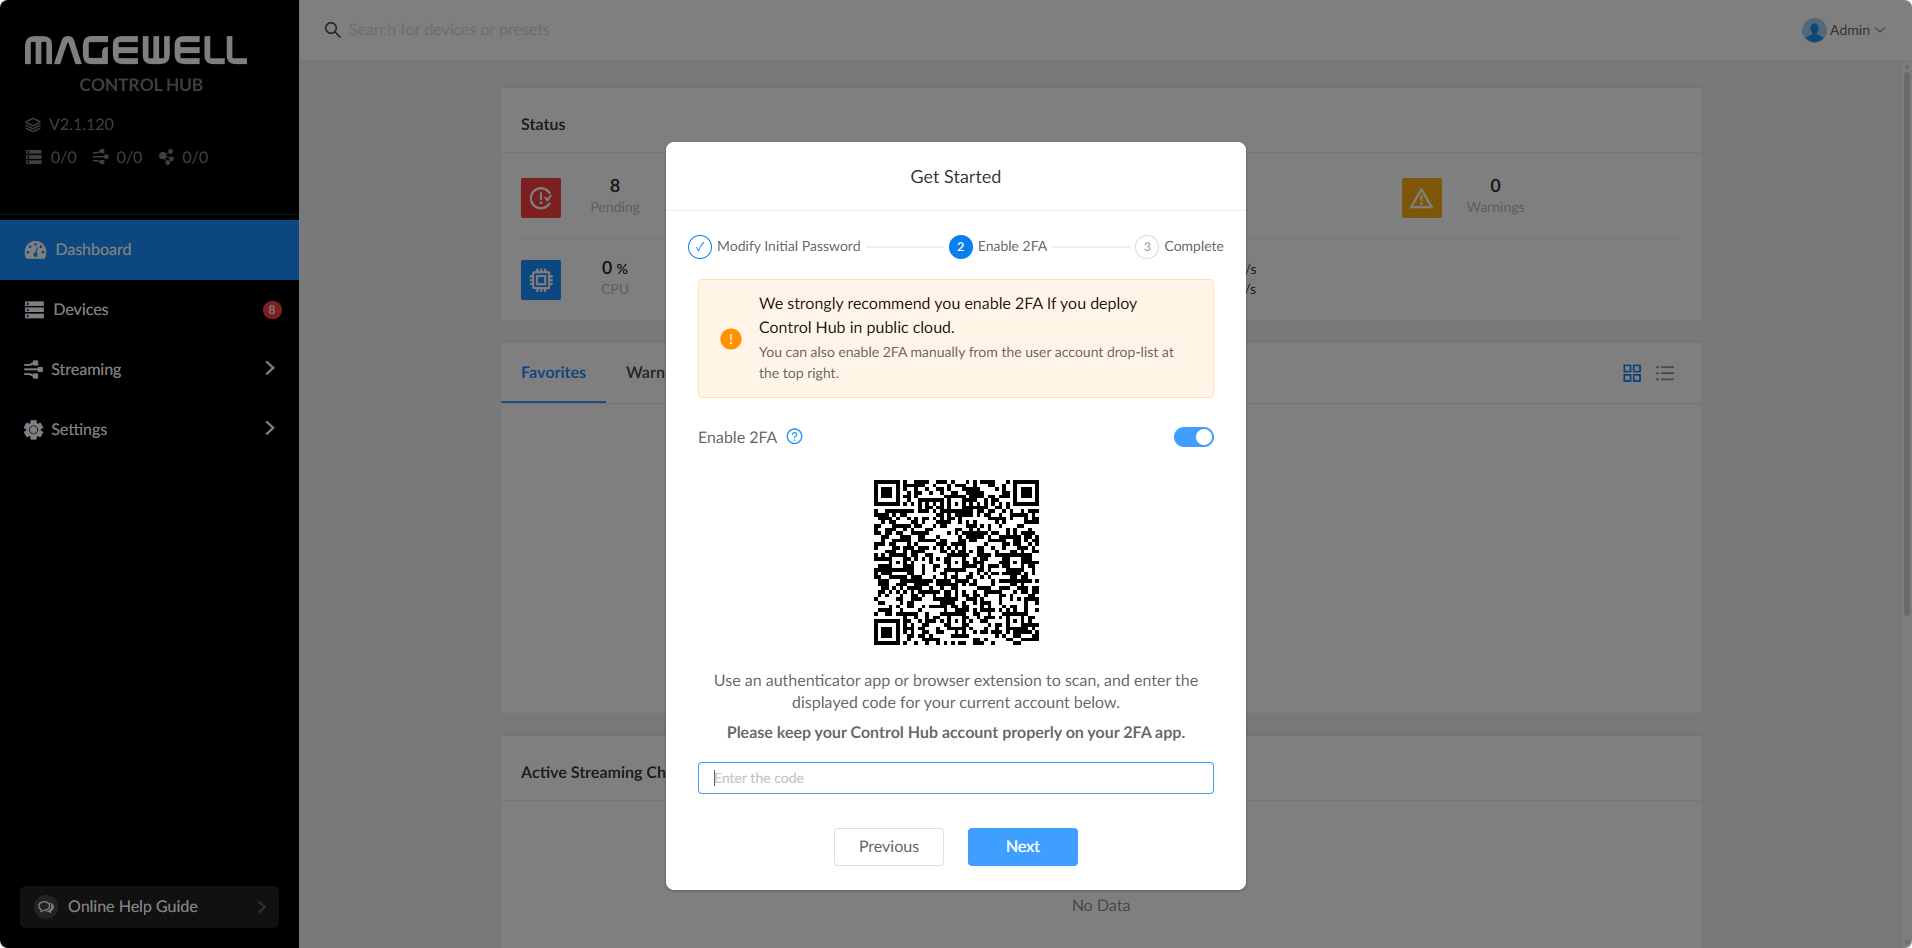Image resolution: width=1912 pixels, height=948 pixels.
Task: Click the streaming count icon in sidebar header
Action: click(100, 157)
